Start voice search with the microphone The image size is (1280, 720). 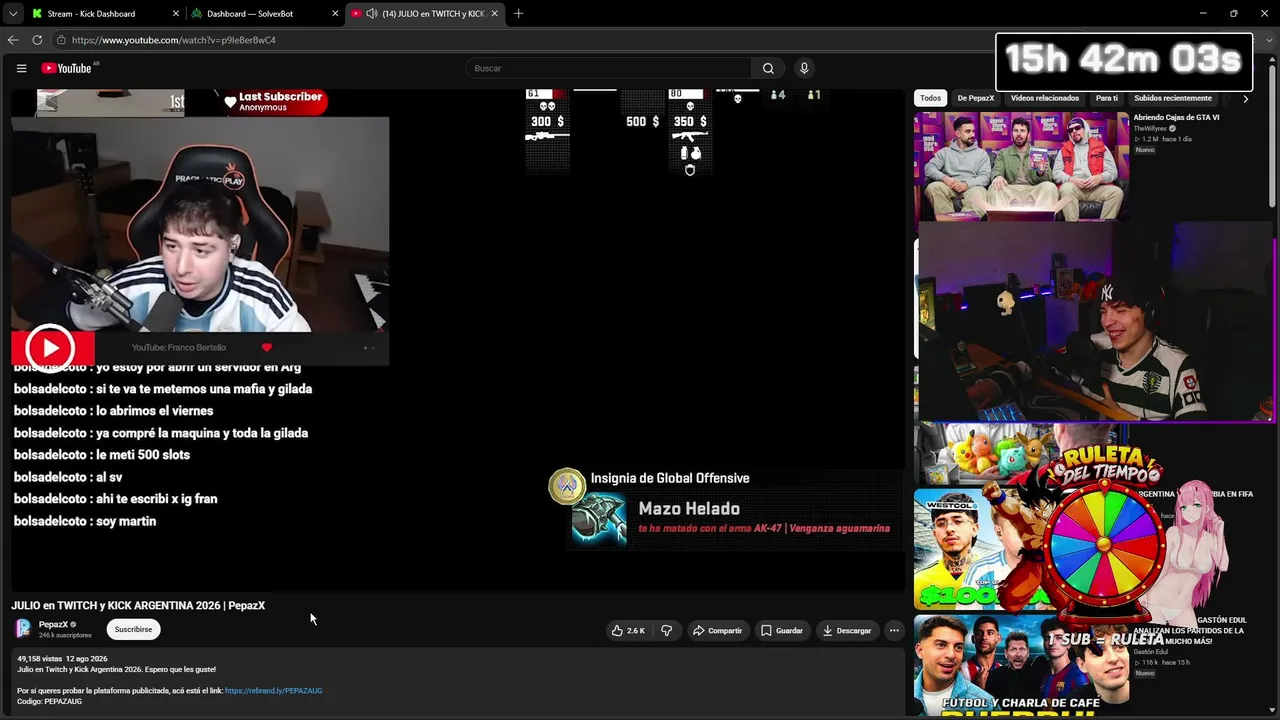(804, 68)
